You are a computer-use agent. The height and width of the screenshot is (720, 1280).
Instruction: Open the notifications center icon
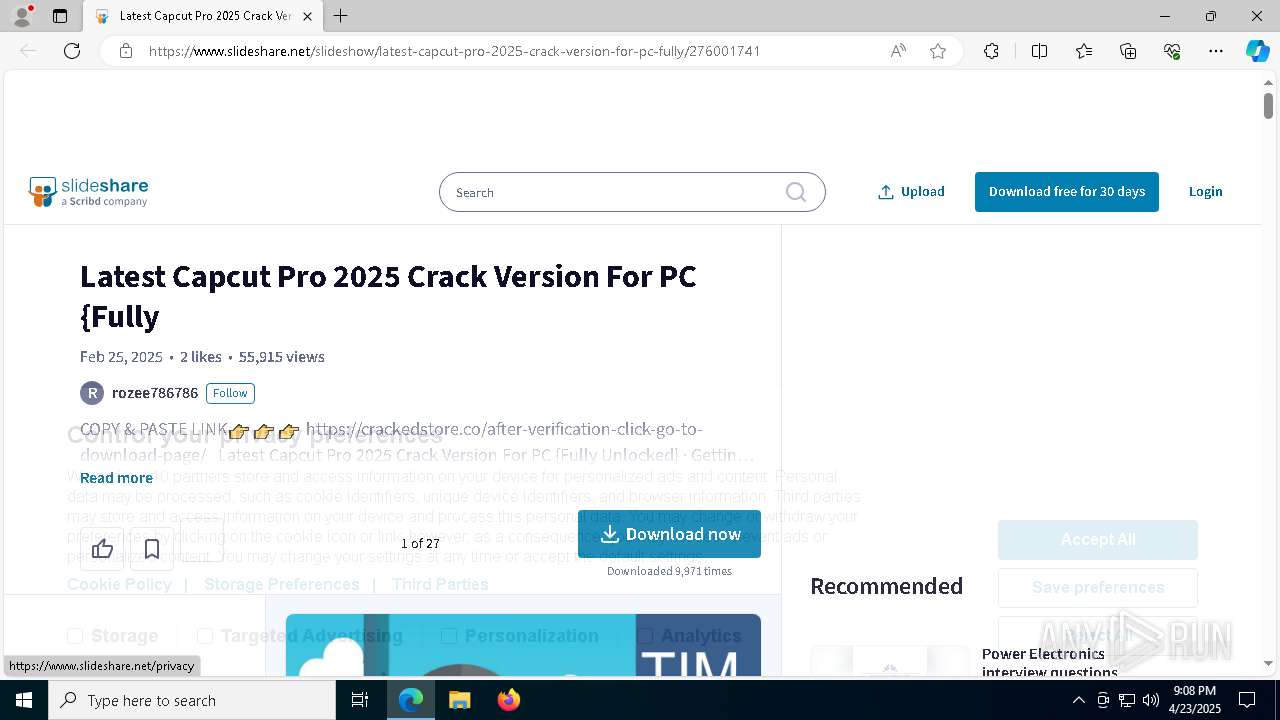[x=1247, y=700]
